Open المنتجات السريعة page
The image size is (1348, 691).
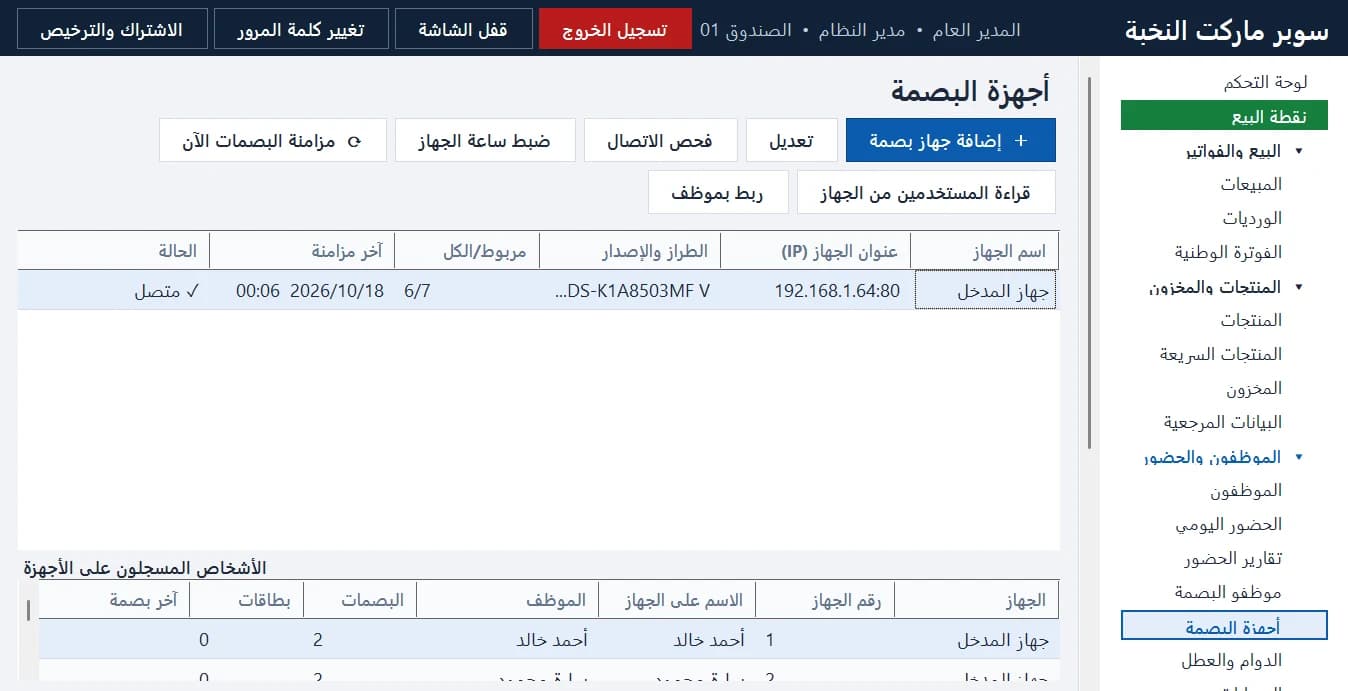pyautogui.click(x=1221, y=354)
